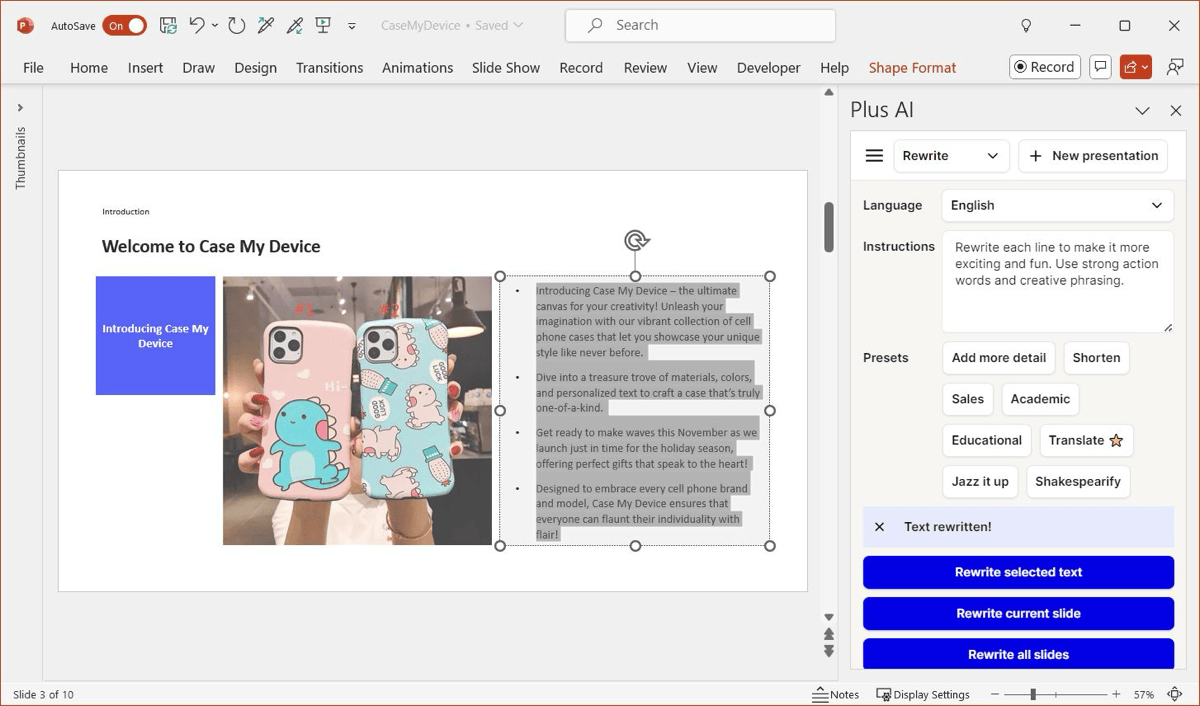Choose the Translate preset
Viewport: 1200px width, 706px height.
coord(1086,440)
